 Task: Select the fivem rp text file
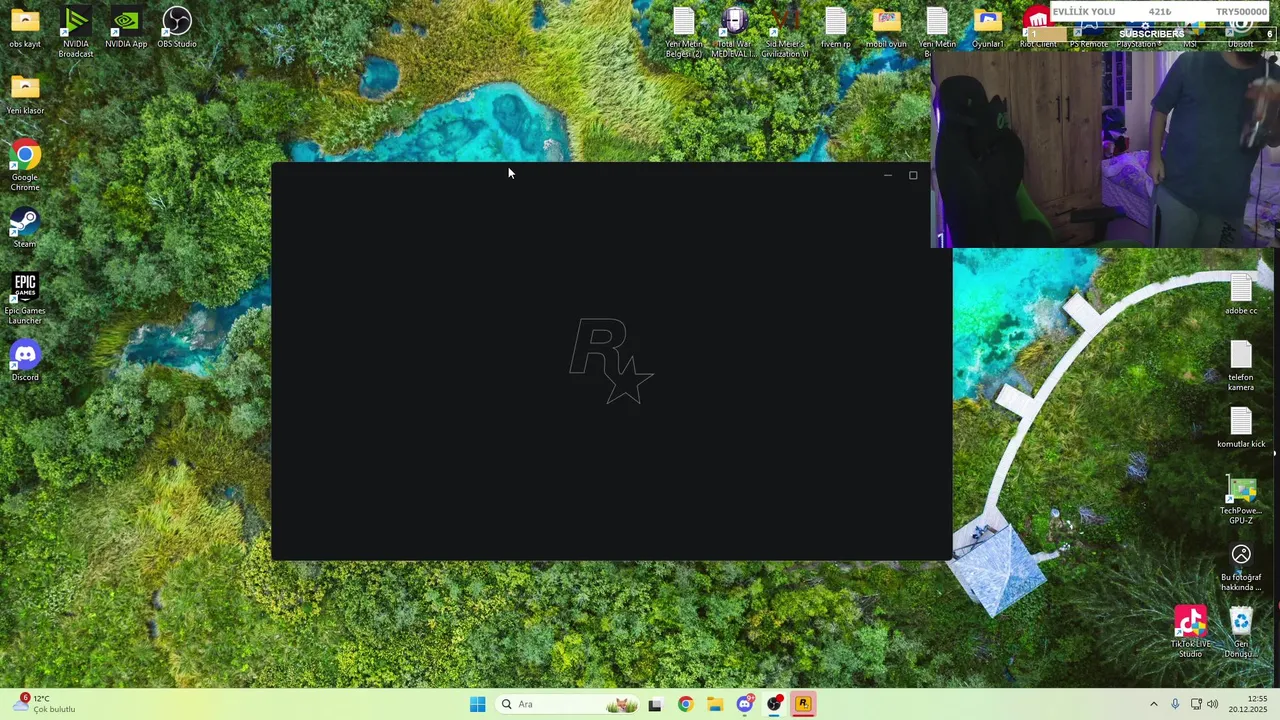coord(836,28)
